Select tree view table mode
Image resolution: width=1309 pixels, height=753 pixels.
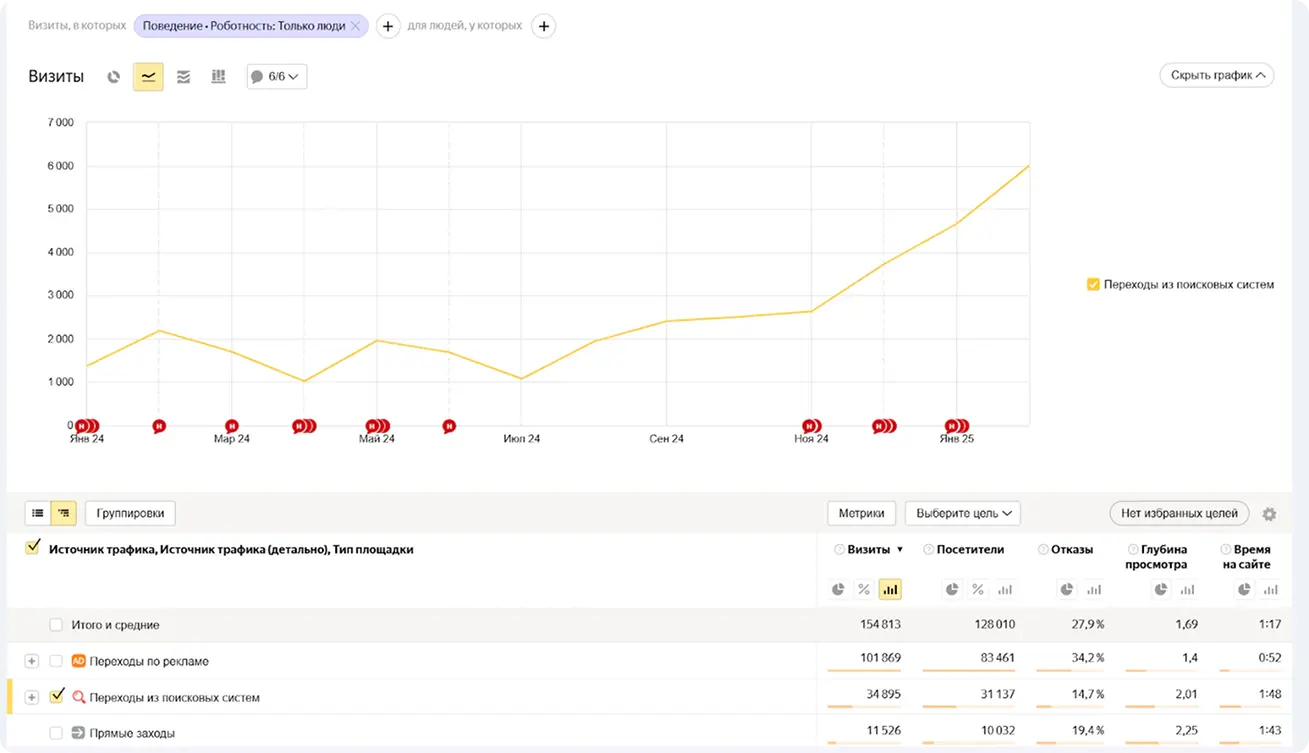click(x=63, y=513)
